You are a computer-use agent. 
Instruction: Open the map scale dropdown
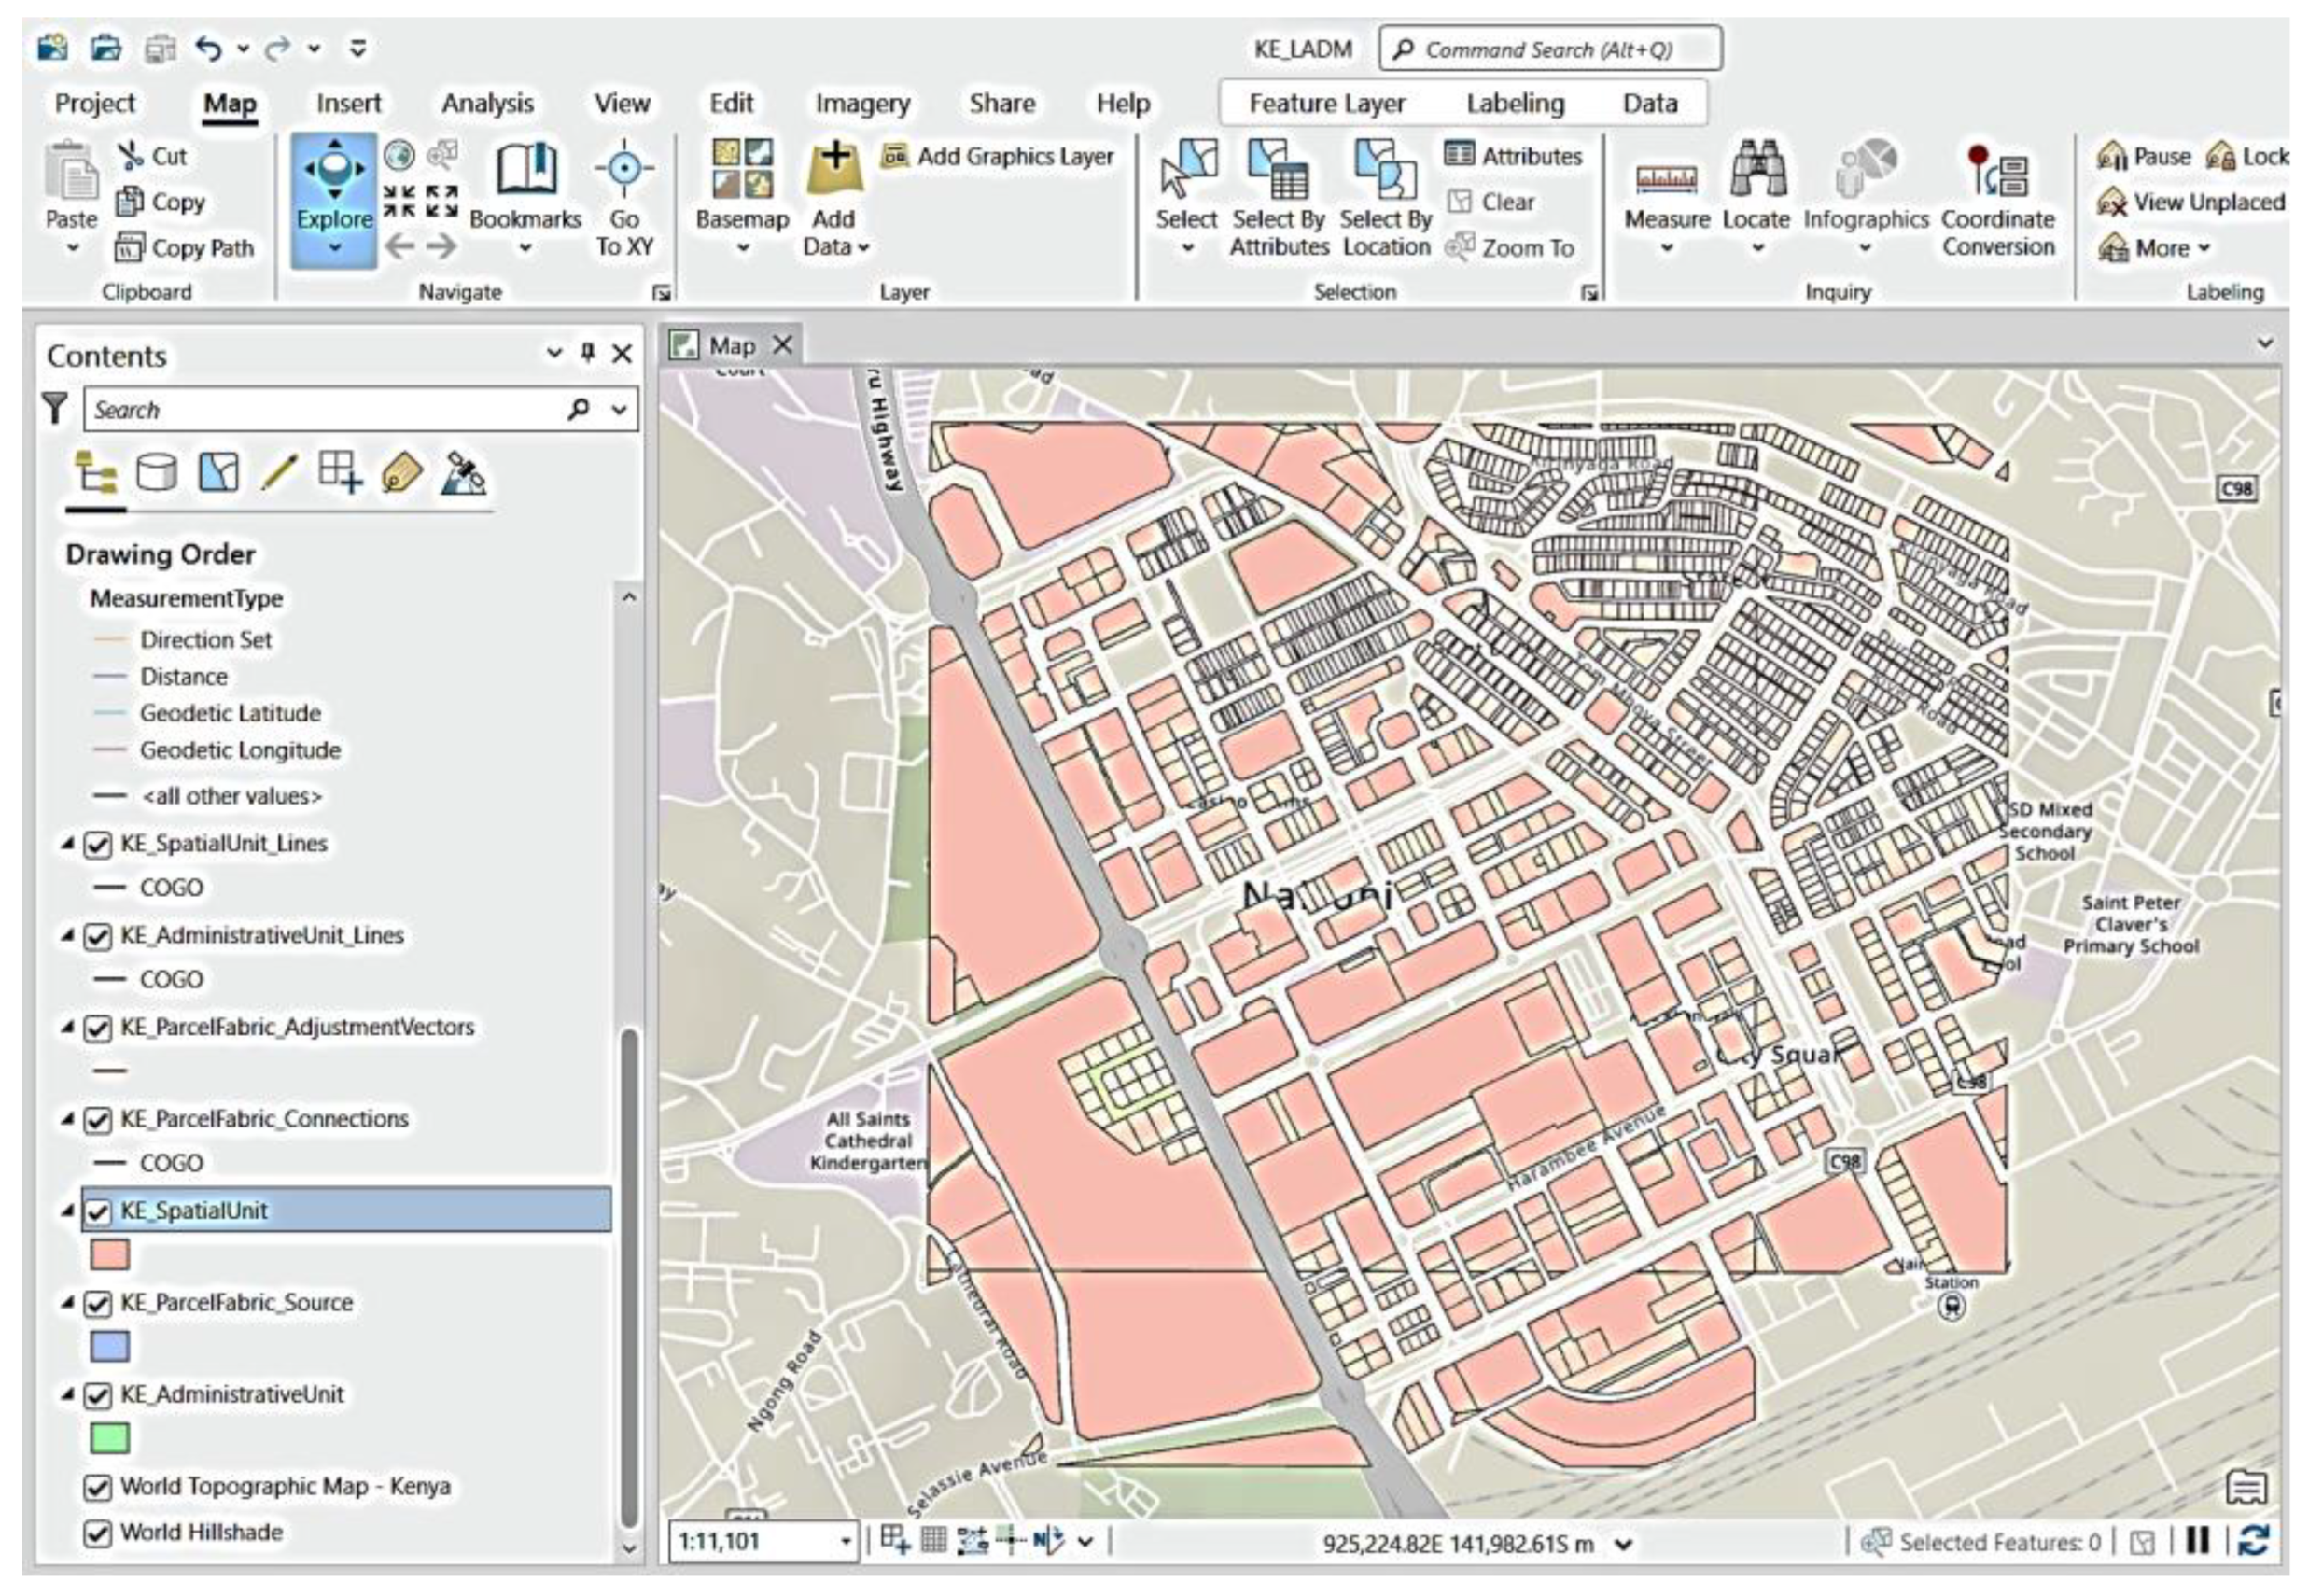[846, 1541]
